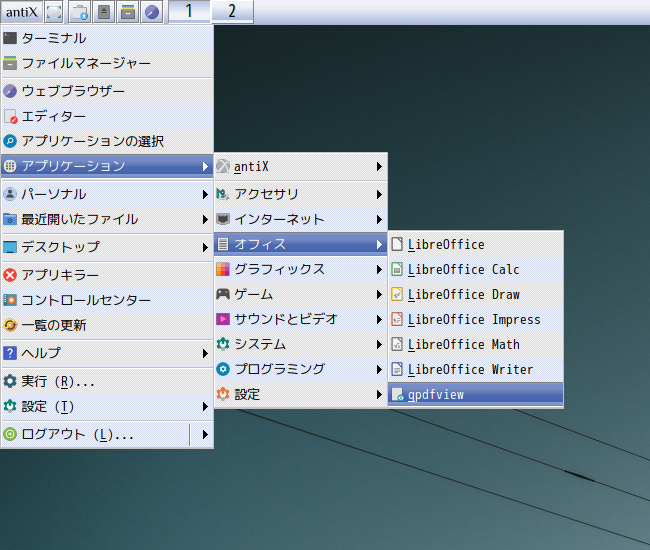
Task: Open the グラフィックス category
Action: 301,269
